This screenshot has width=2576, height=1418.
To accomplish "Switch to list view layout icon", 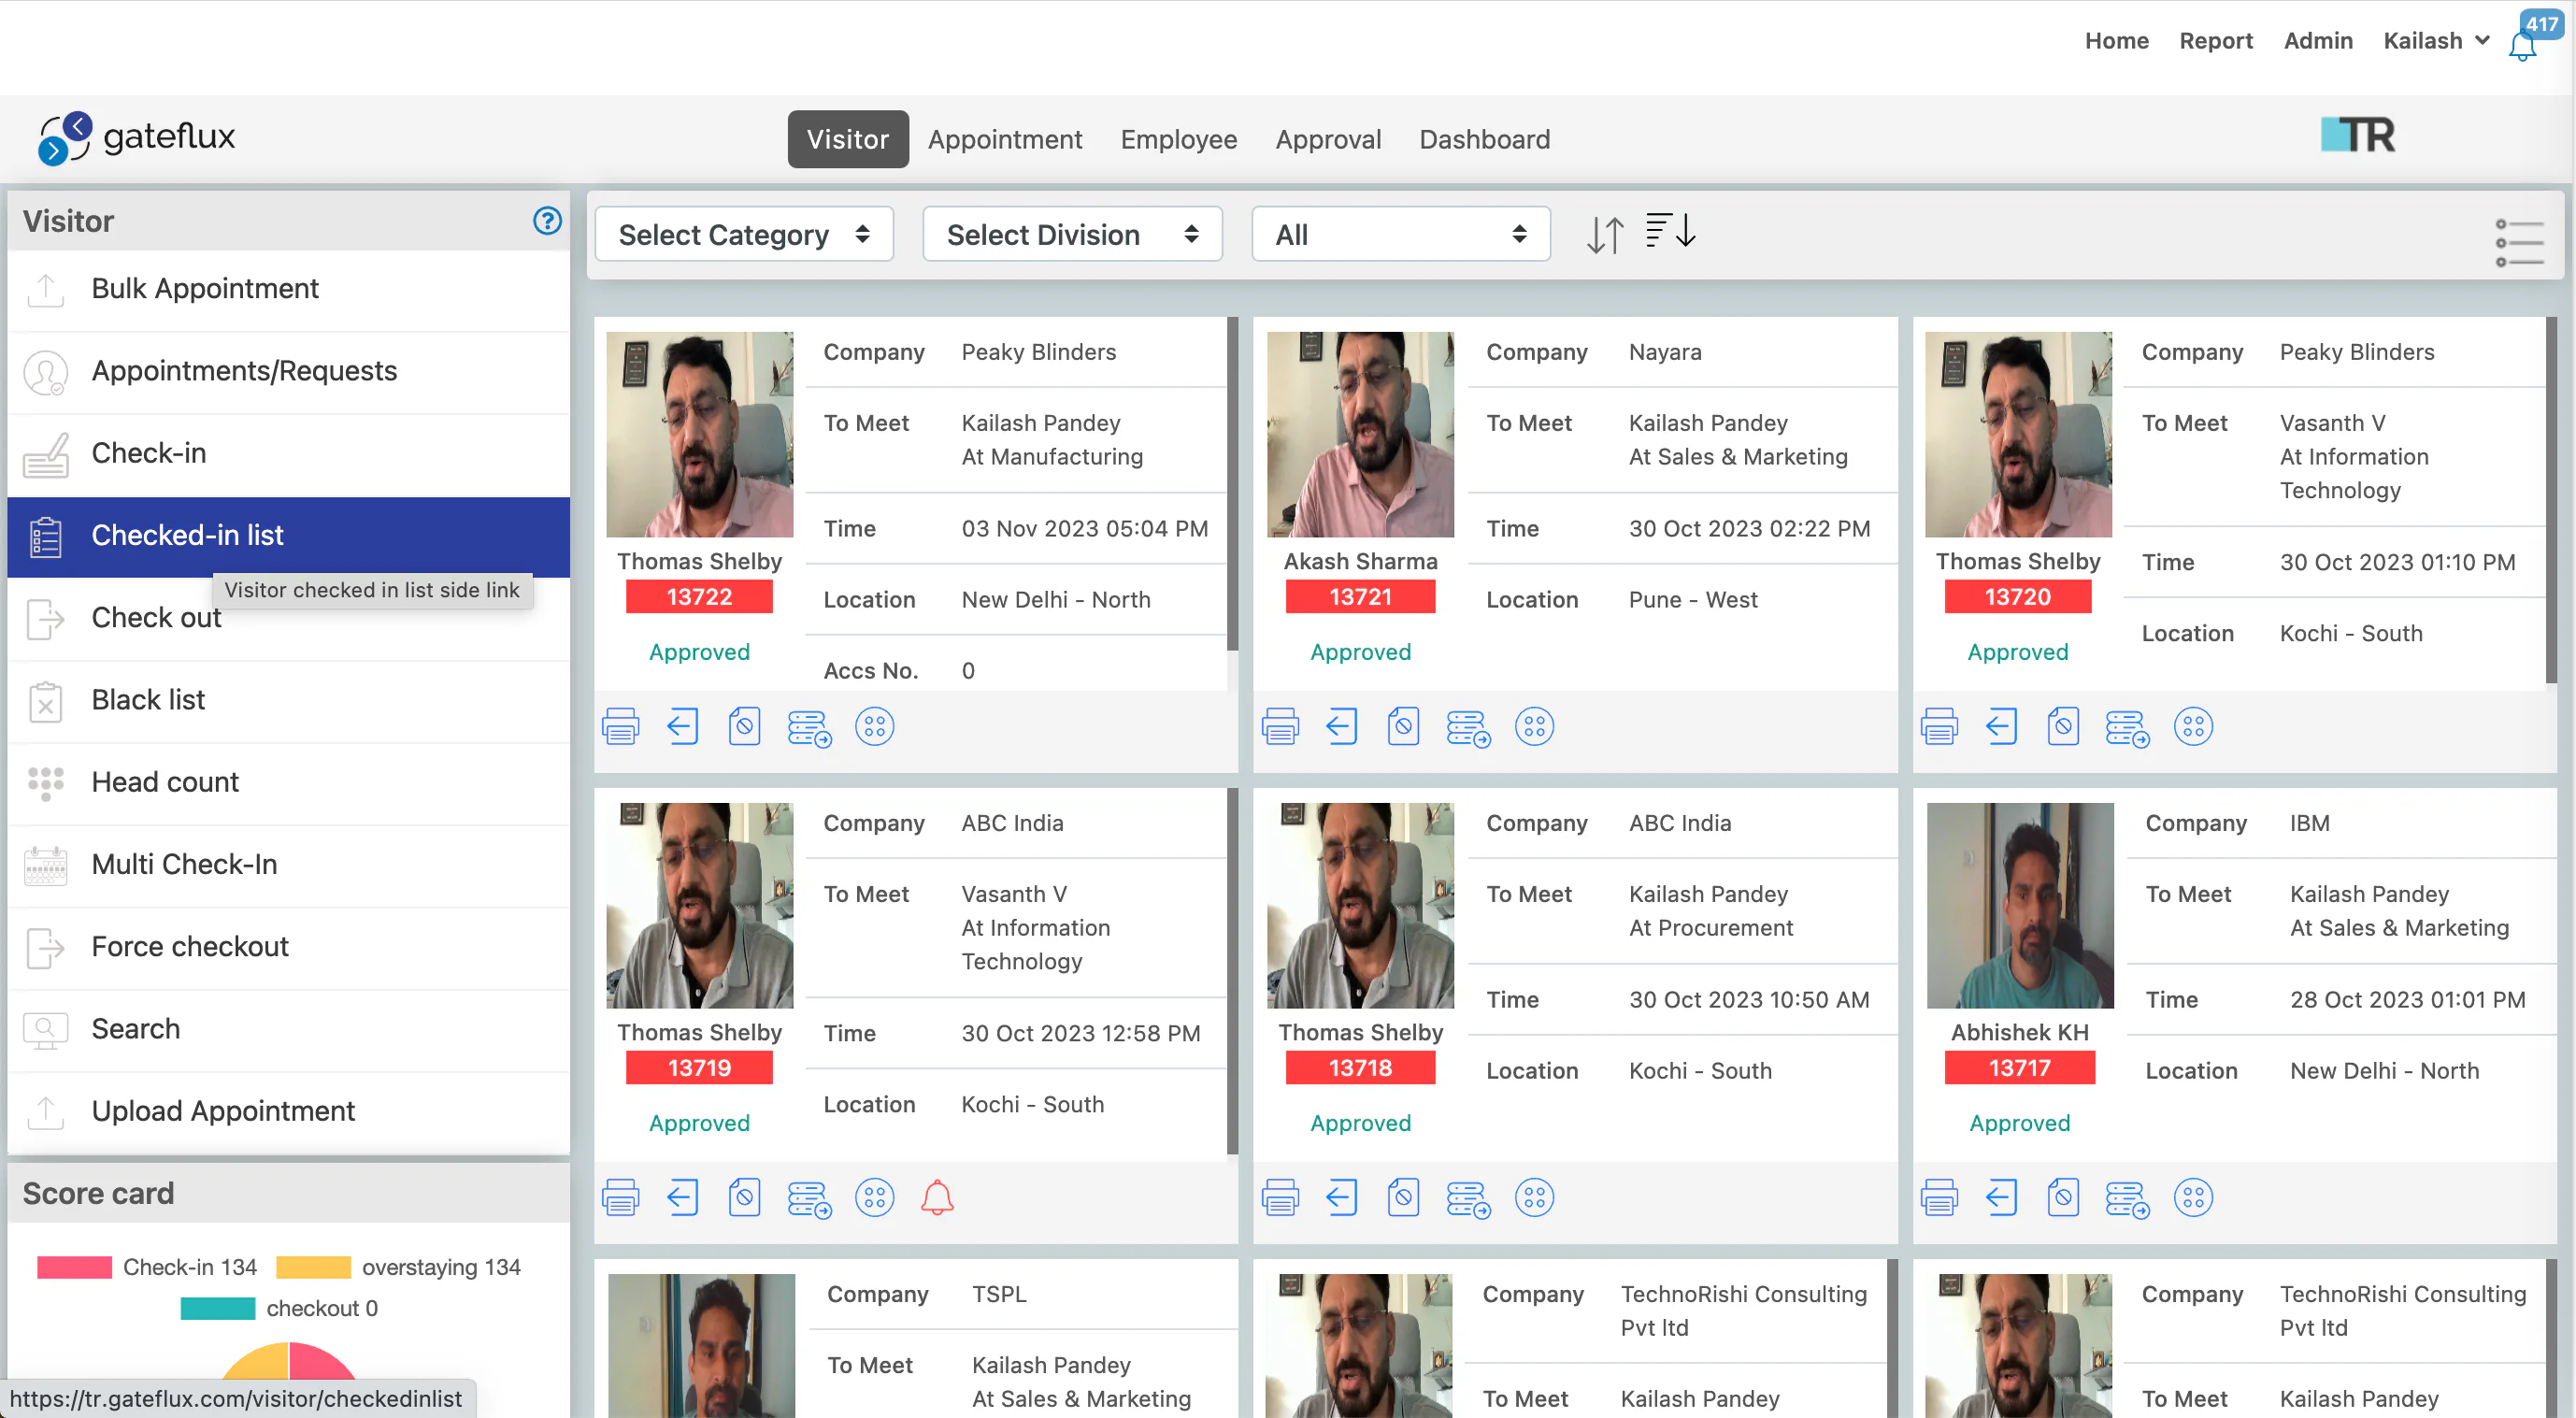I will [2519, 242].
